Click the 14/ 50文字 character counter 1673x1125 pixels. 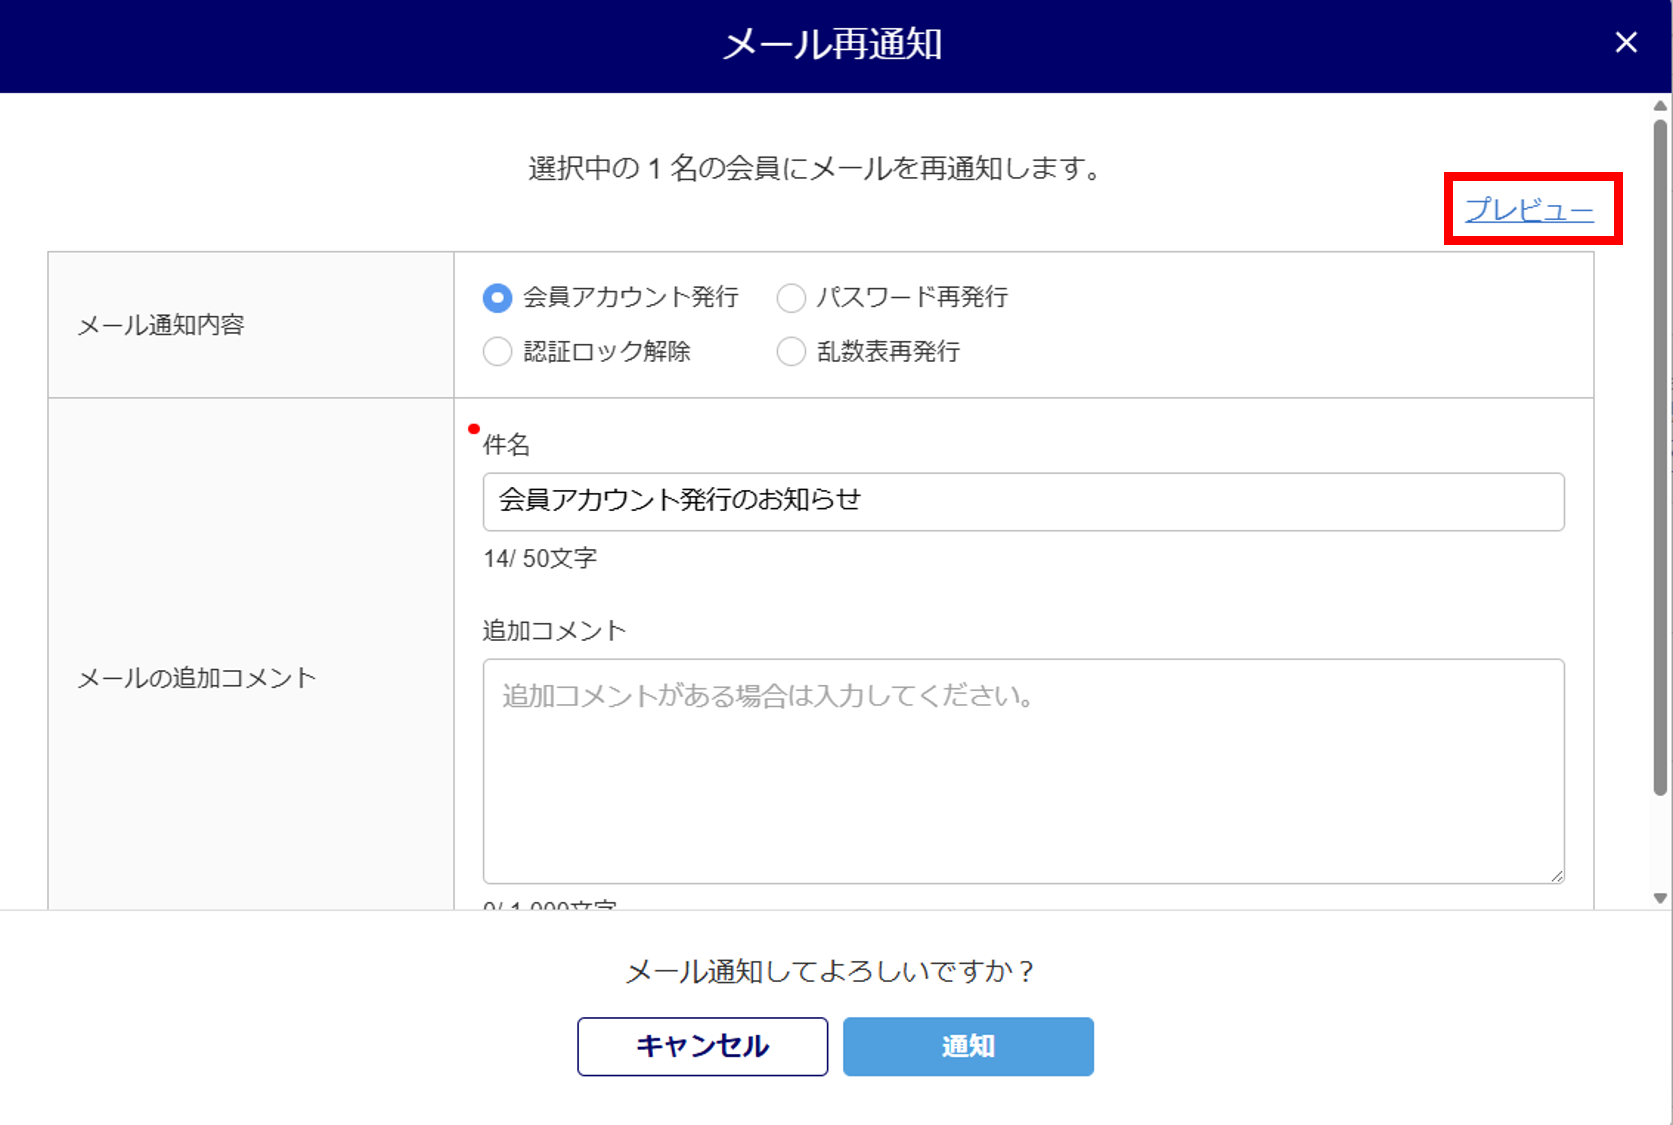coord(540,559)
